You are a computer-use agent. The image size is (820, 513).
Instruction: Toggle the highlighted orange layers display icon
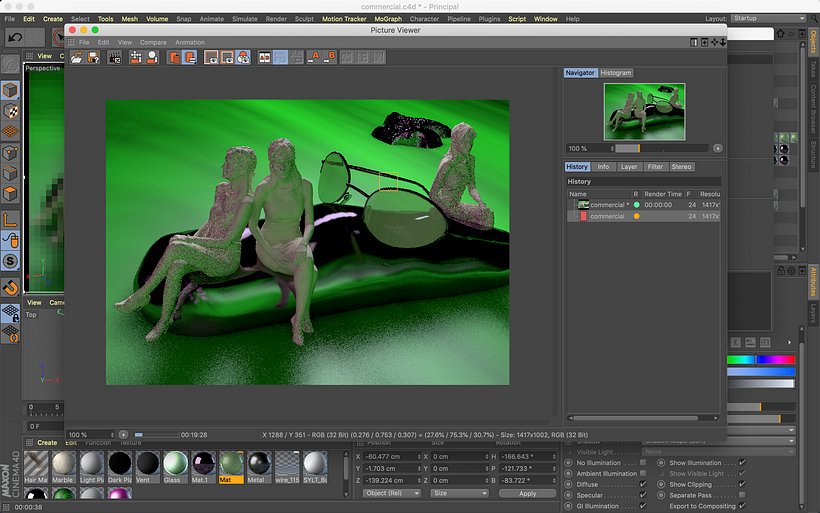(x=189, y=58)
